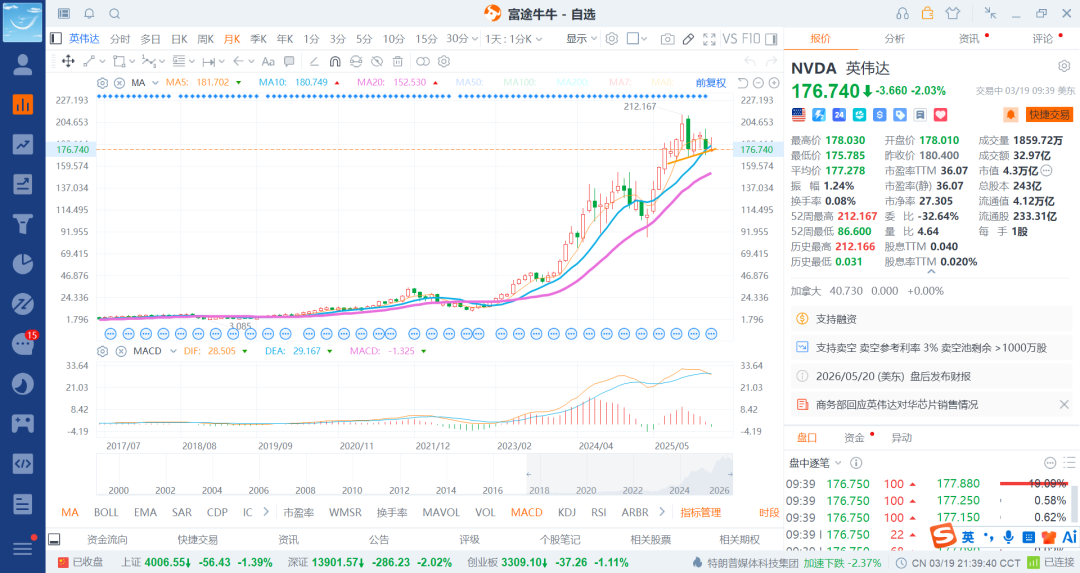The width and height of the screenshot is (1080, 573).
Task: Open price alert bell for NVDA
Action: [x=1010, y=114]
